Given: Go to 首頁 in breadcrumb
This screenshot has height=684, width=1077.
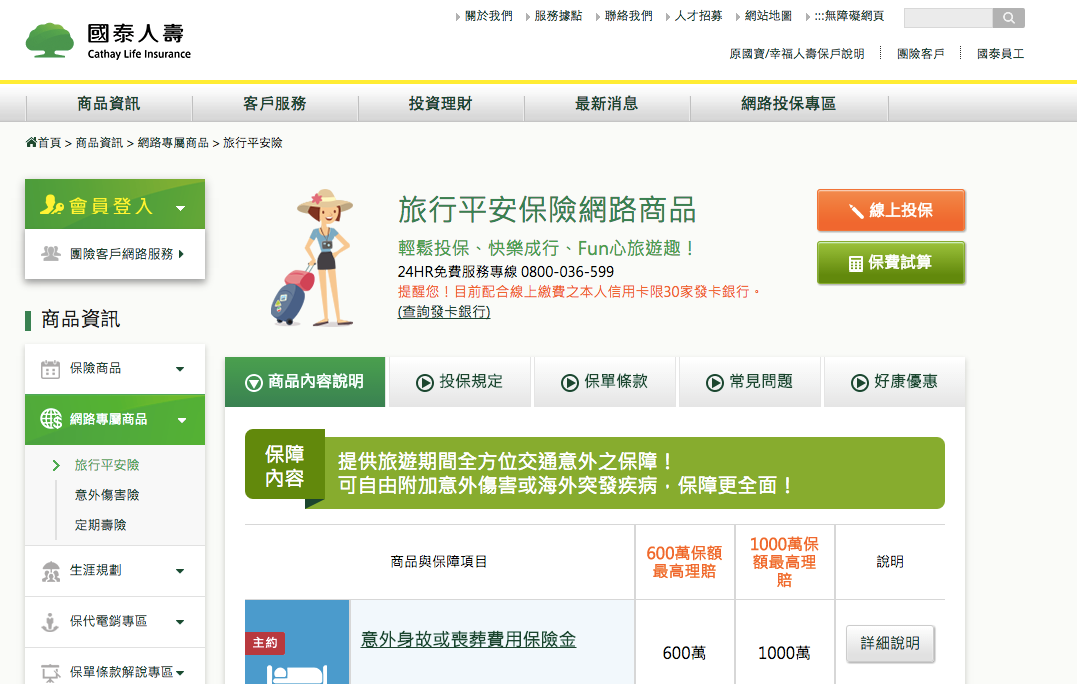Looking at the screenshot, I should point(49,143).
